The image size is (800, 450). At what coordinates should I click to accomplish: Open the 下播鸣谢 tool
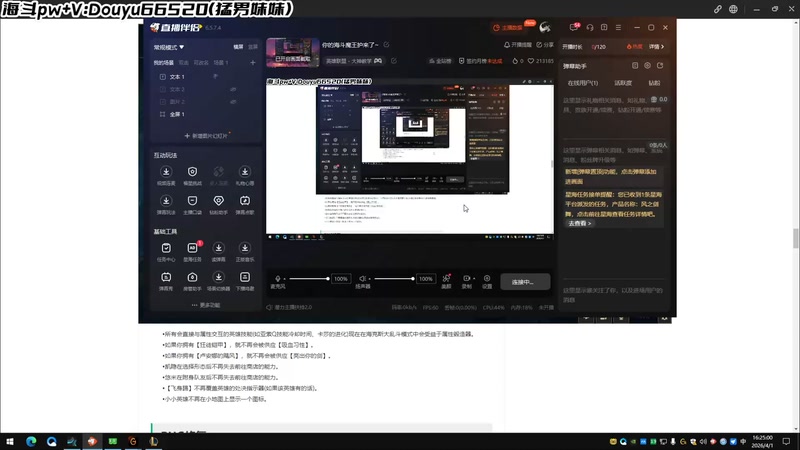(x=245, y=281)
